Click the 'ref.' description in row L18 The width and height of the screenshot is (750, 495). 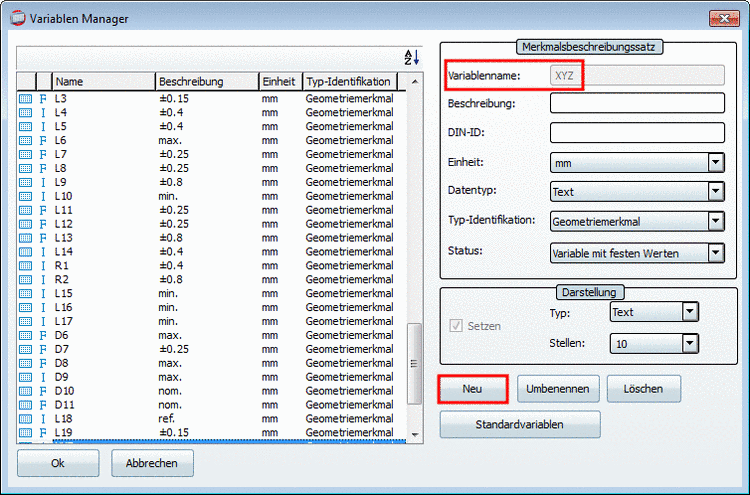click(167, 418)
